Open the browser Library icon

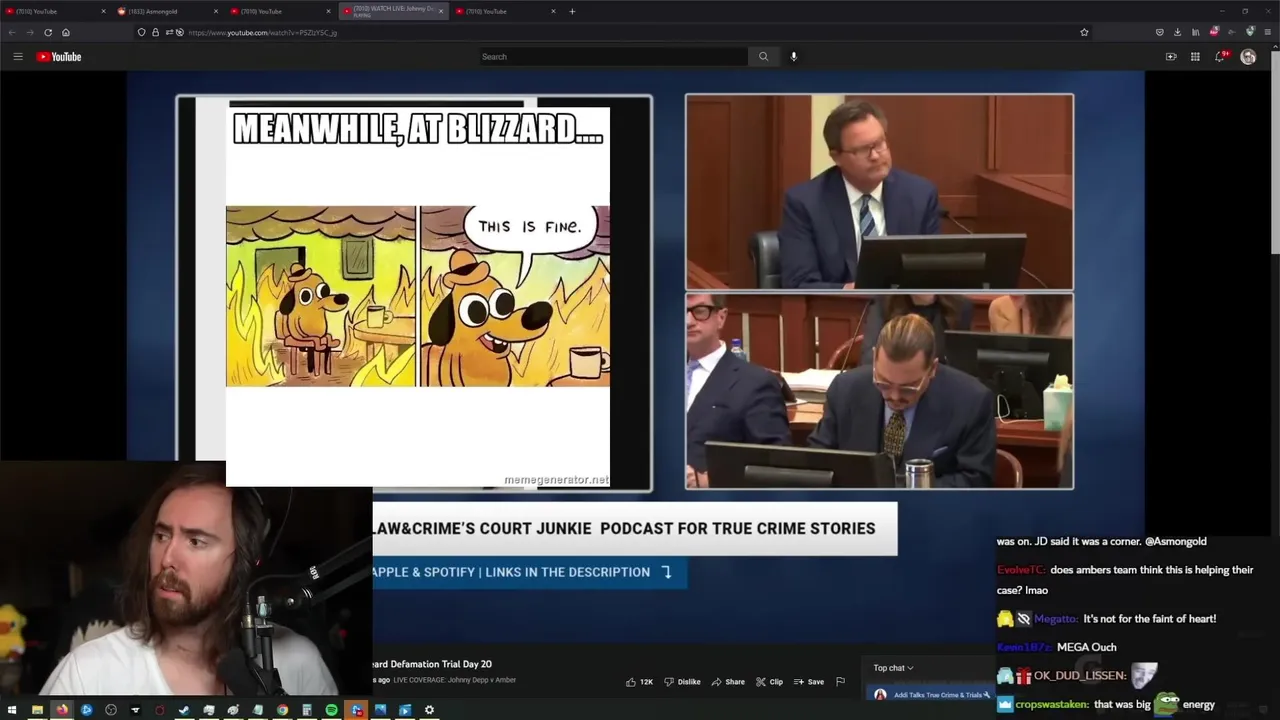coord(1196,32)
